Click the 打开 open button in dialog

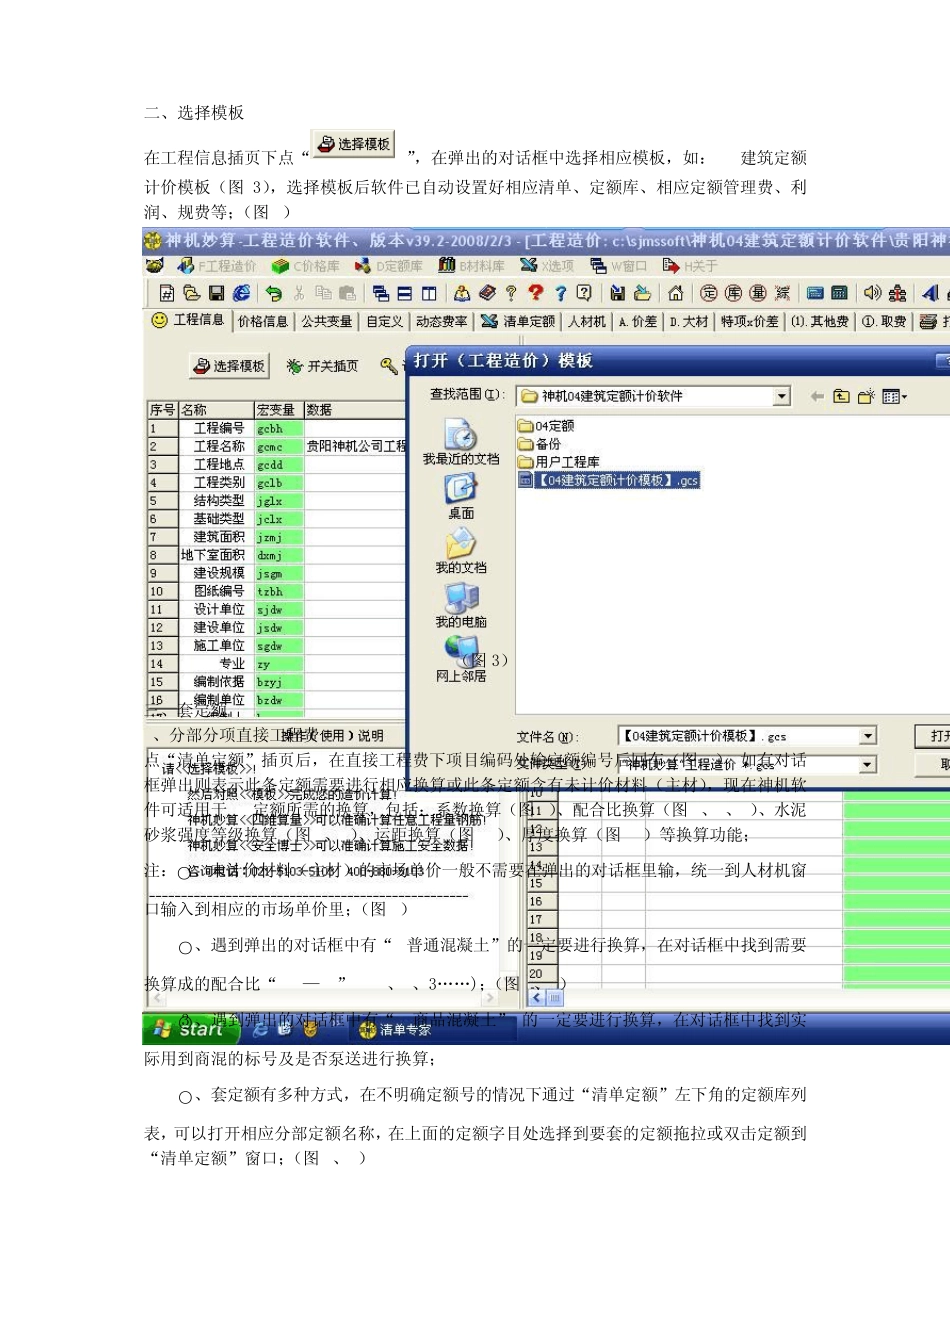pyautogui.click(x=934, y=736)
